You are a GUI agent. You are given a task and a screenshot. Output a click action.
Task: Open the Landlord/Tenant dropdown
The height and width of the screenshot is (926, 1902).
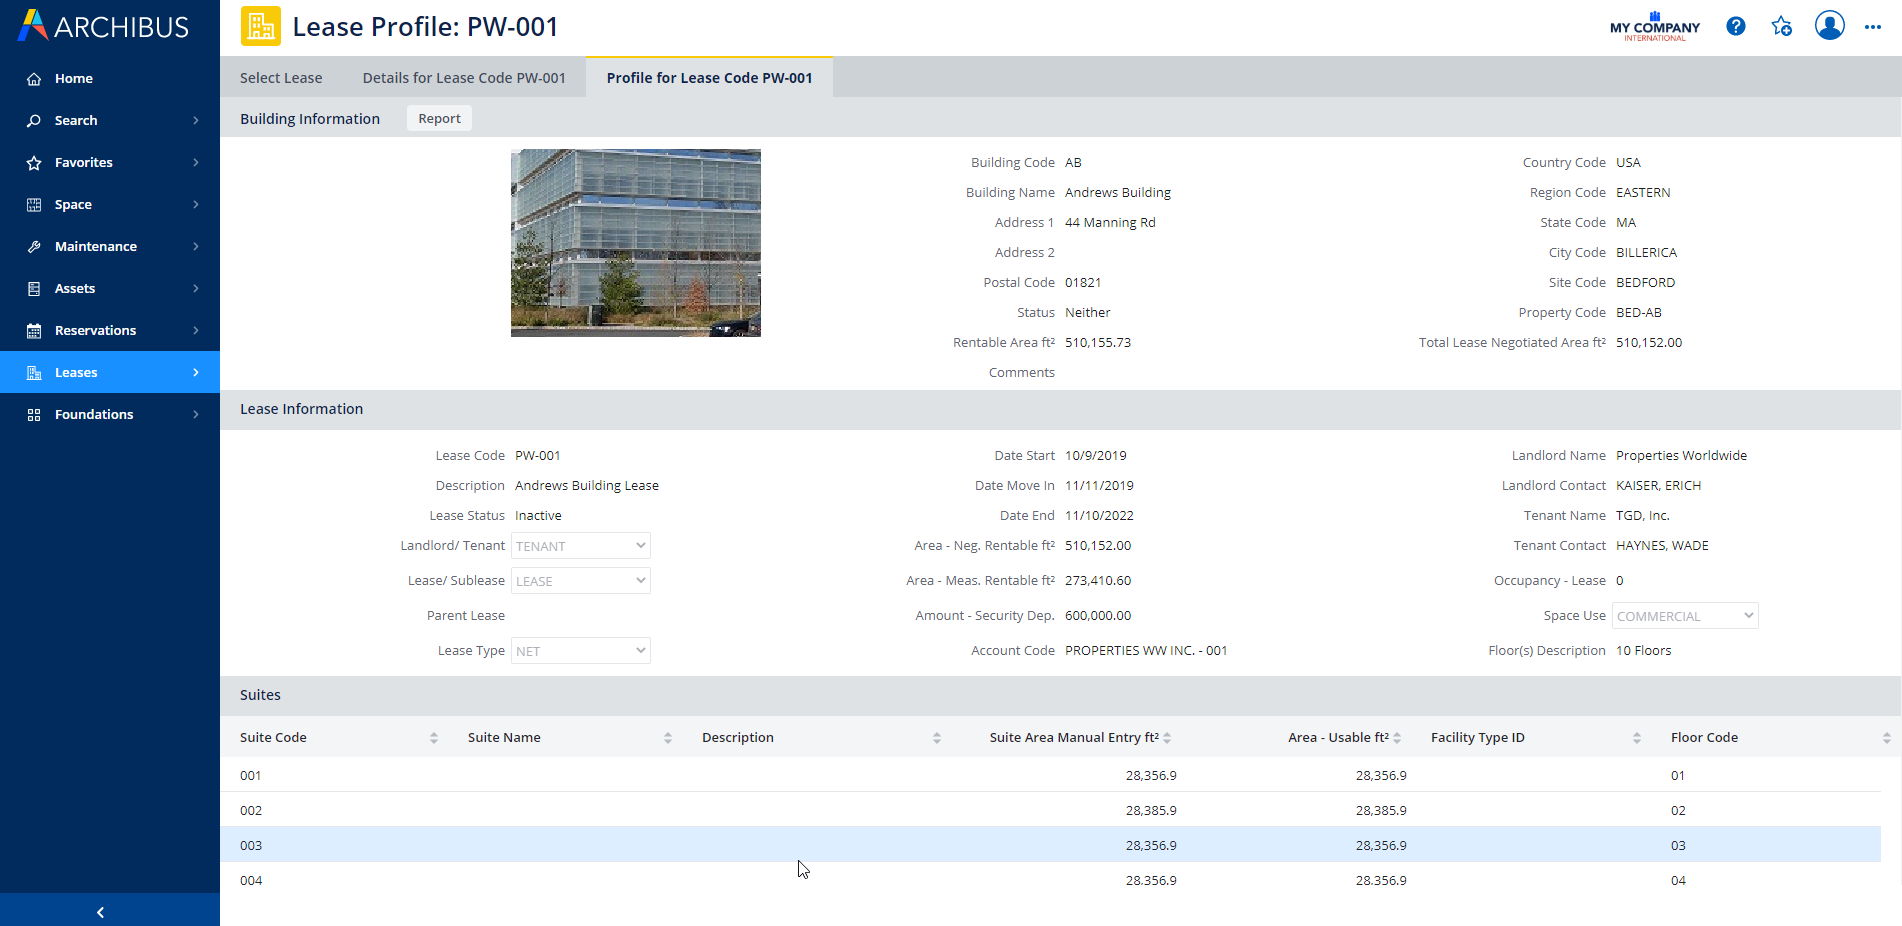(x=581, y=546)
